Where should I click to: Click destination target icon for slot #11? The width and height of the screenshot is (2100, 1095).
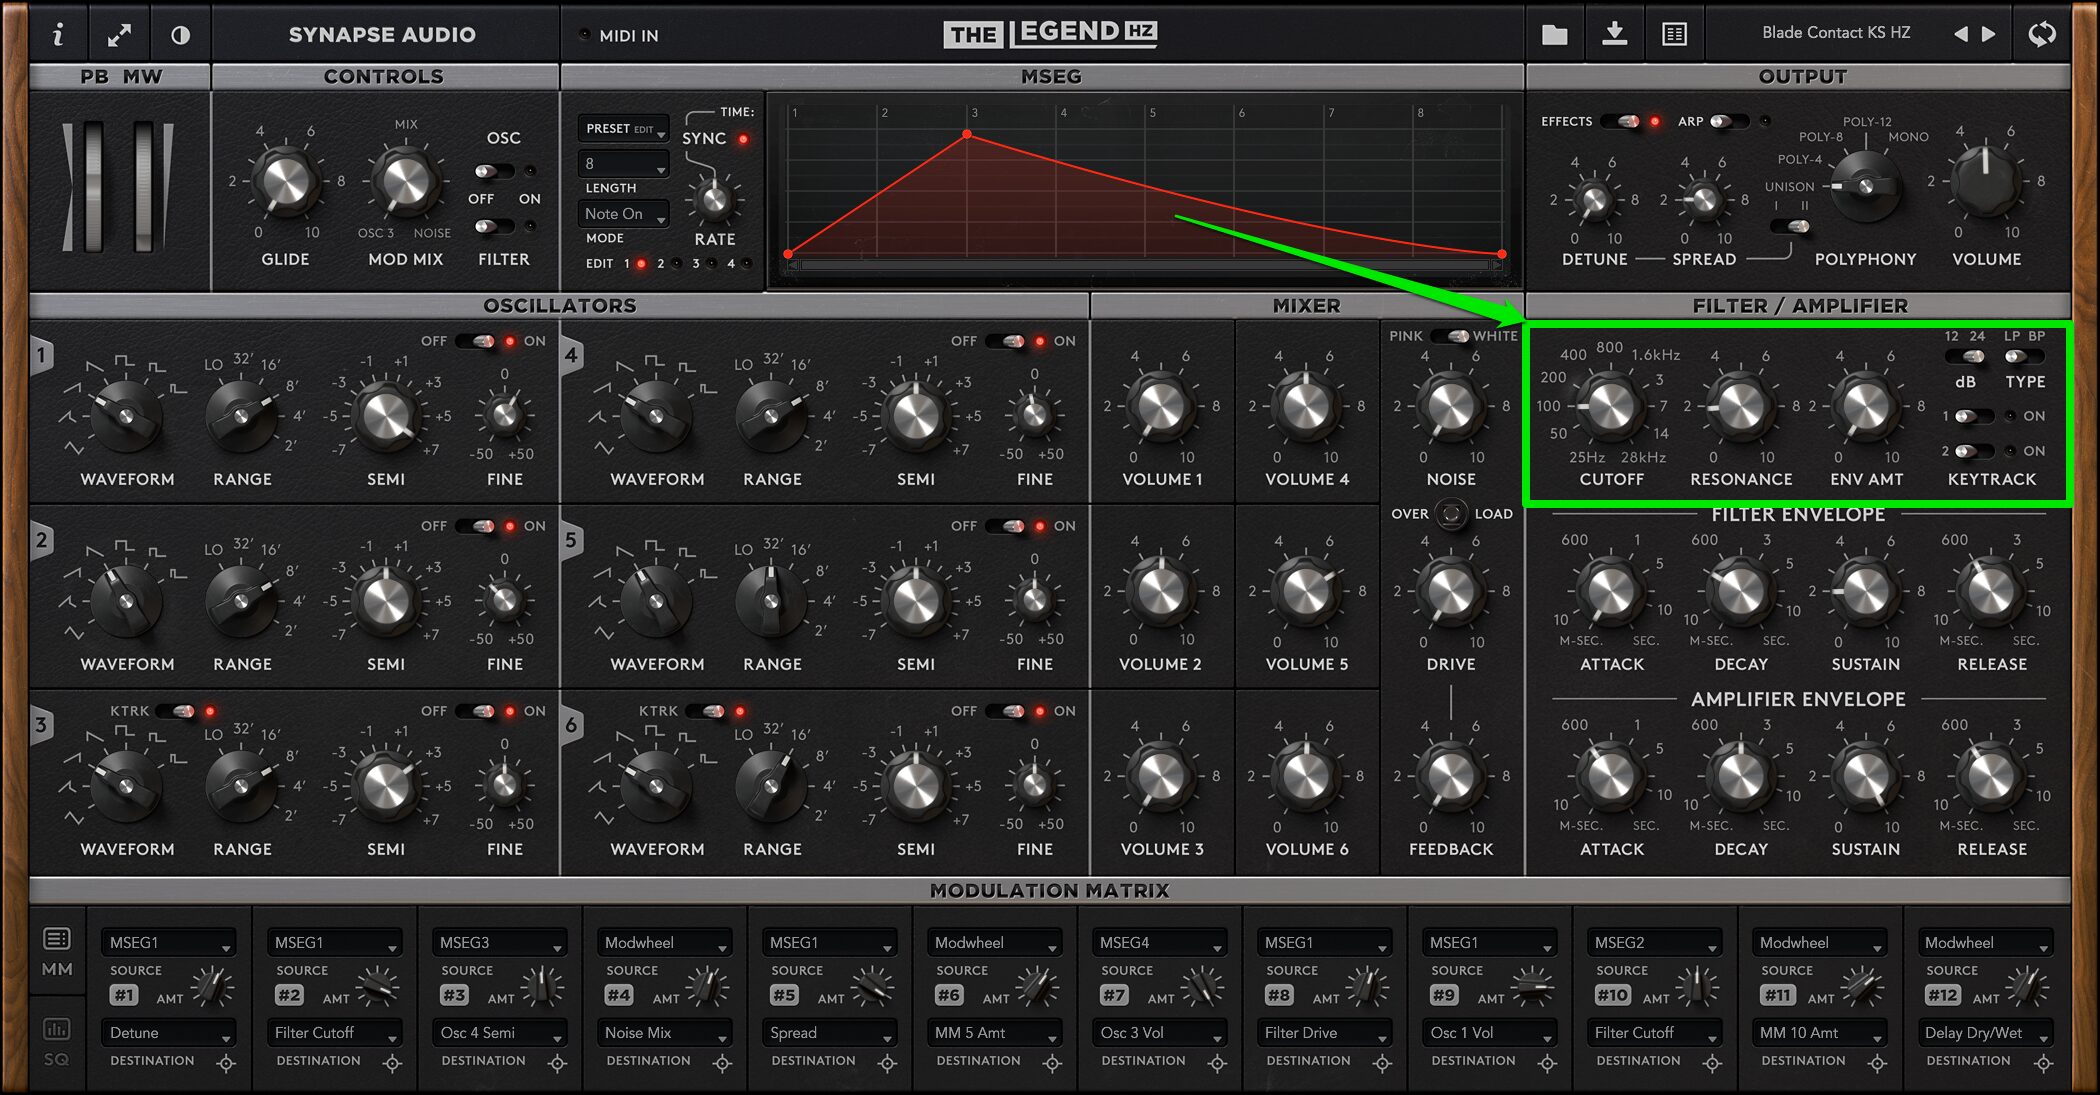pos(1877,1063)
